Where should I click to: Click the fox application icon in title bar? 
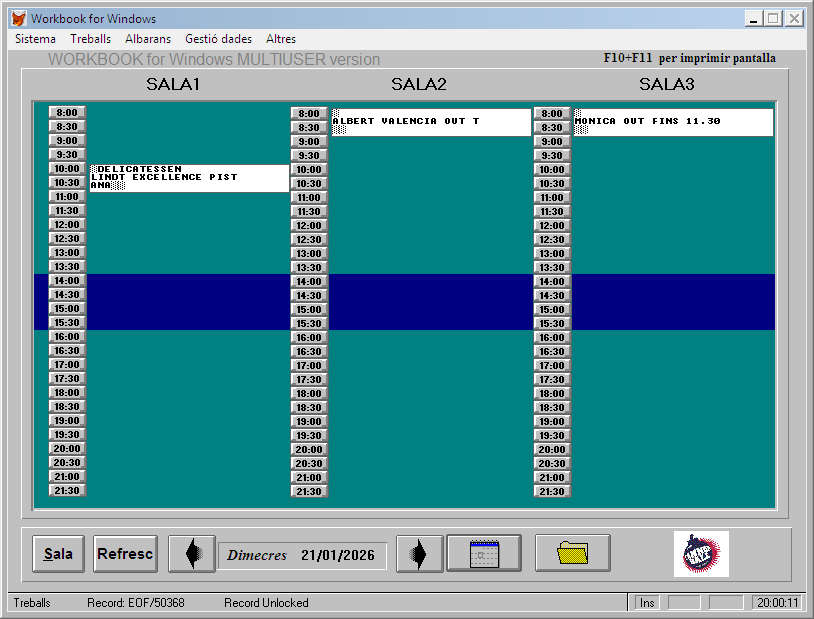click(18, 19)
